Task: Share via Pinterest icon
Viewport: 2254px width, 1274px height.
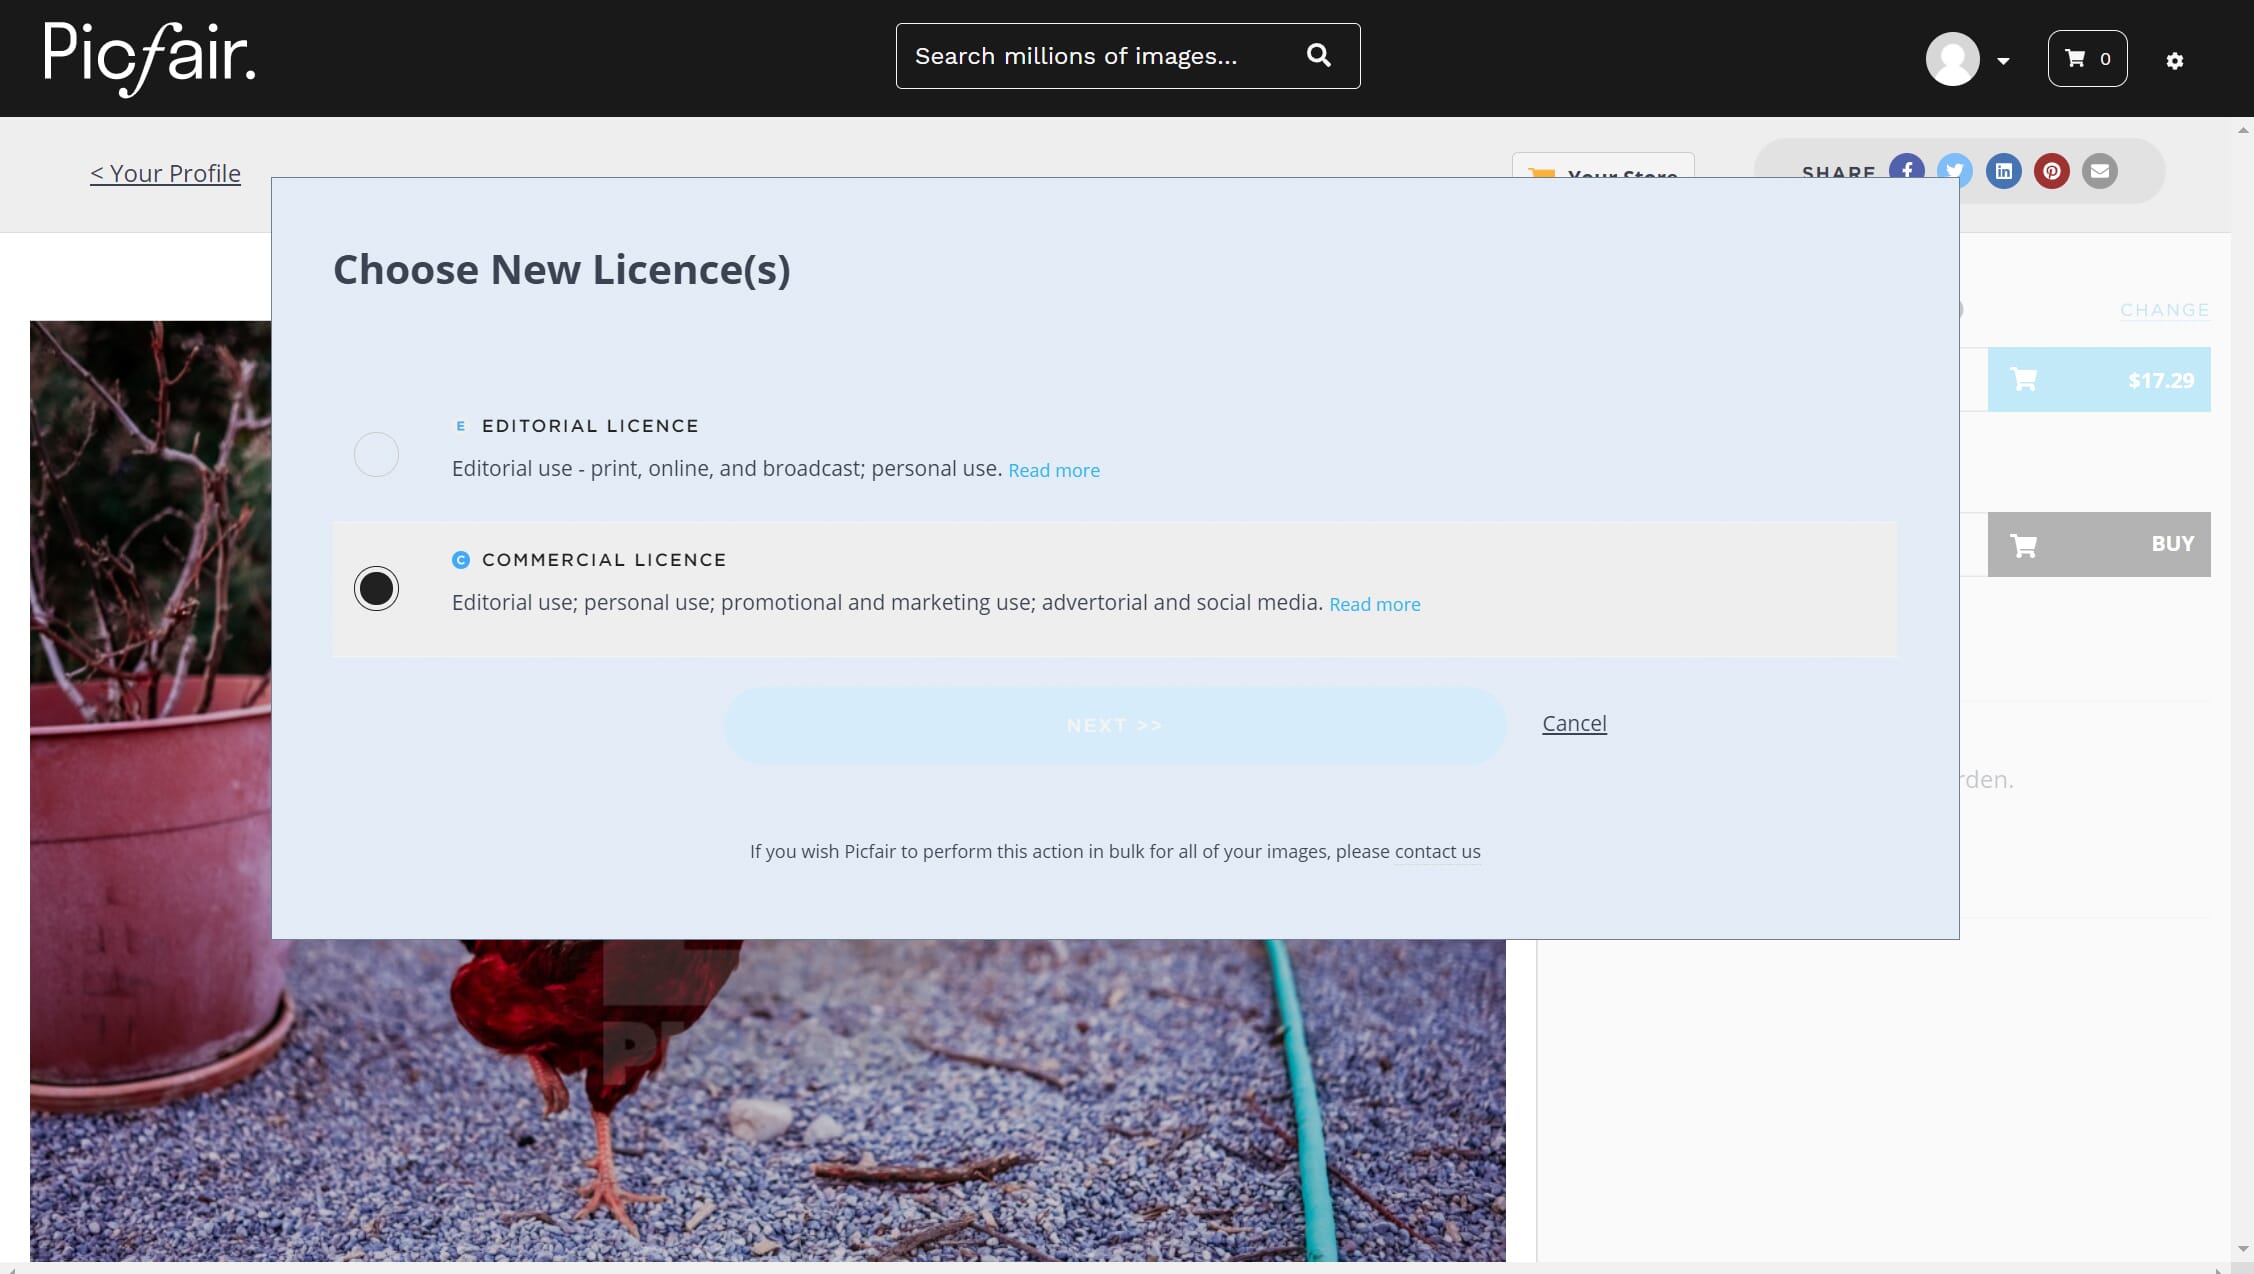Action: (x=2051, y=171)
